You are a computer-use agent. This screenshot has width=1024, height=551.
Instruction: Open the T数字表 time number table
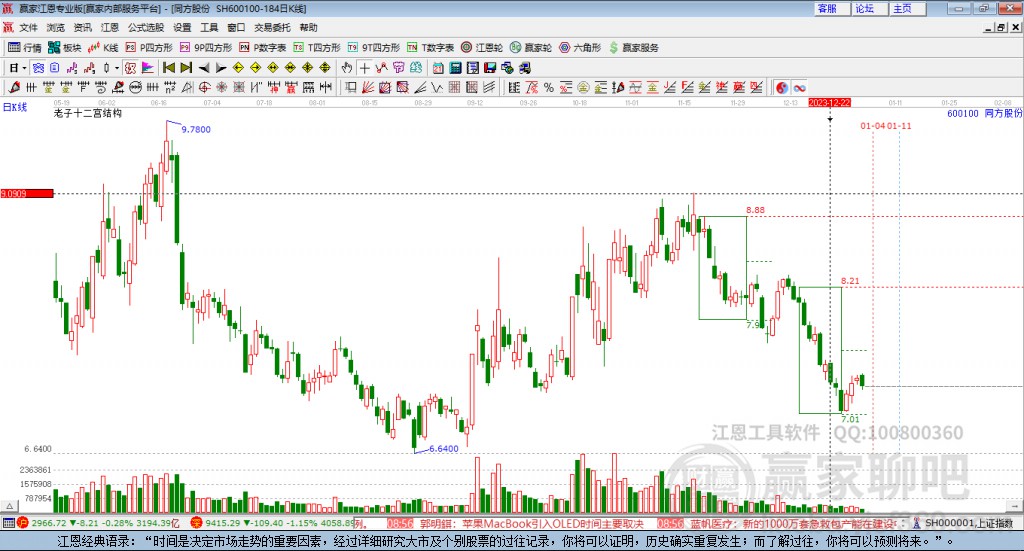point(430,48)
